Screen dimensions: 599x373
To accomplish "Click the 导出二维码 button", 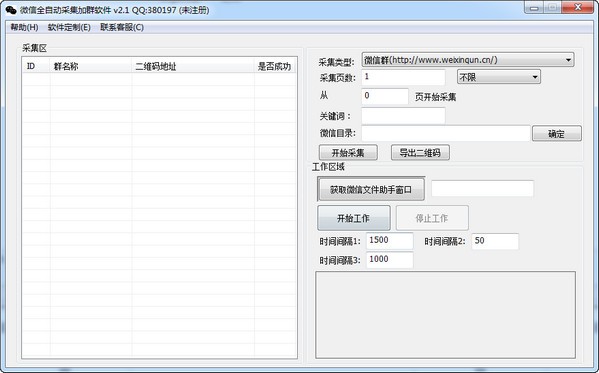I will (420, 153).
